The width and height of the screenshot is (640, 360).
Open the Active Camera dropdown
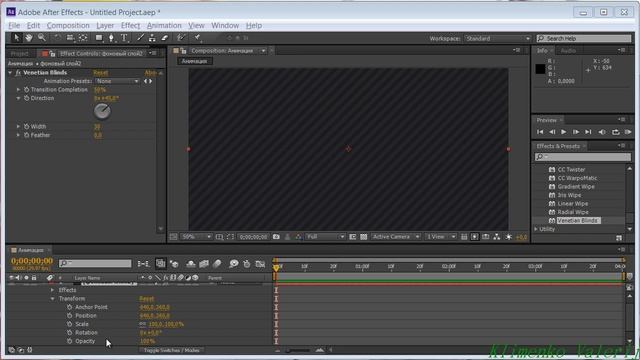click(396, 237)
